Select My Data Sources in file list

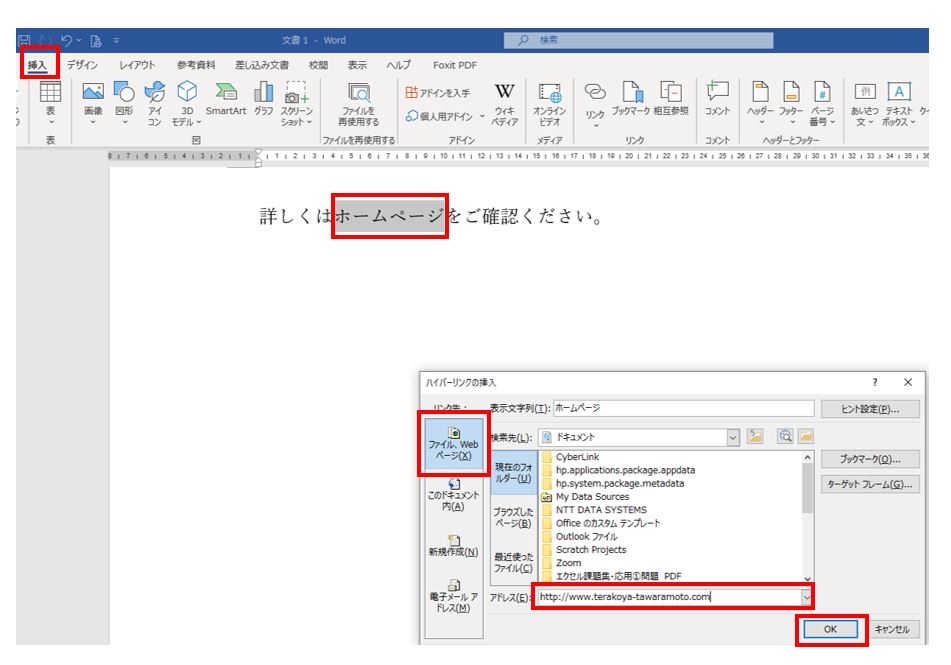(592, 496)
